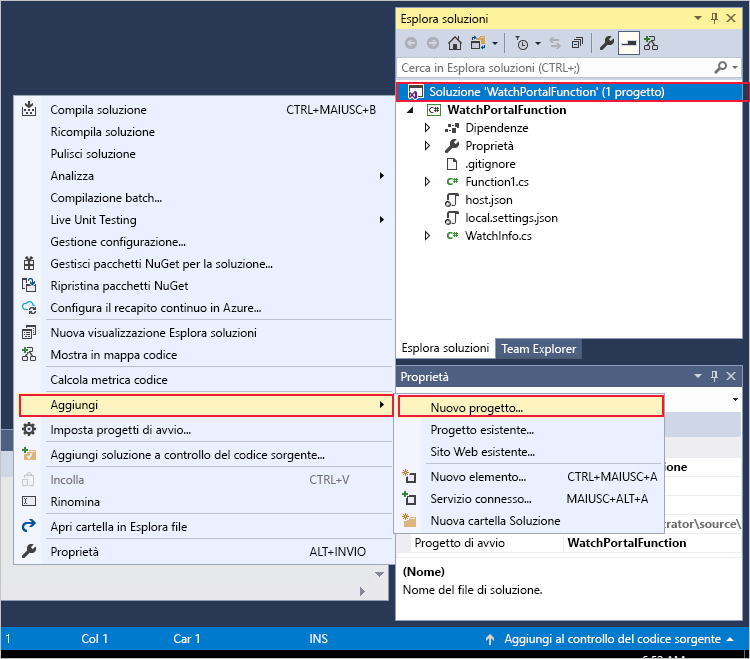750x659 pixels.
Task: Click the magnifier search icon in Esplora soluzioni
Action: (720, 67)
